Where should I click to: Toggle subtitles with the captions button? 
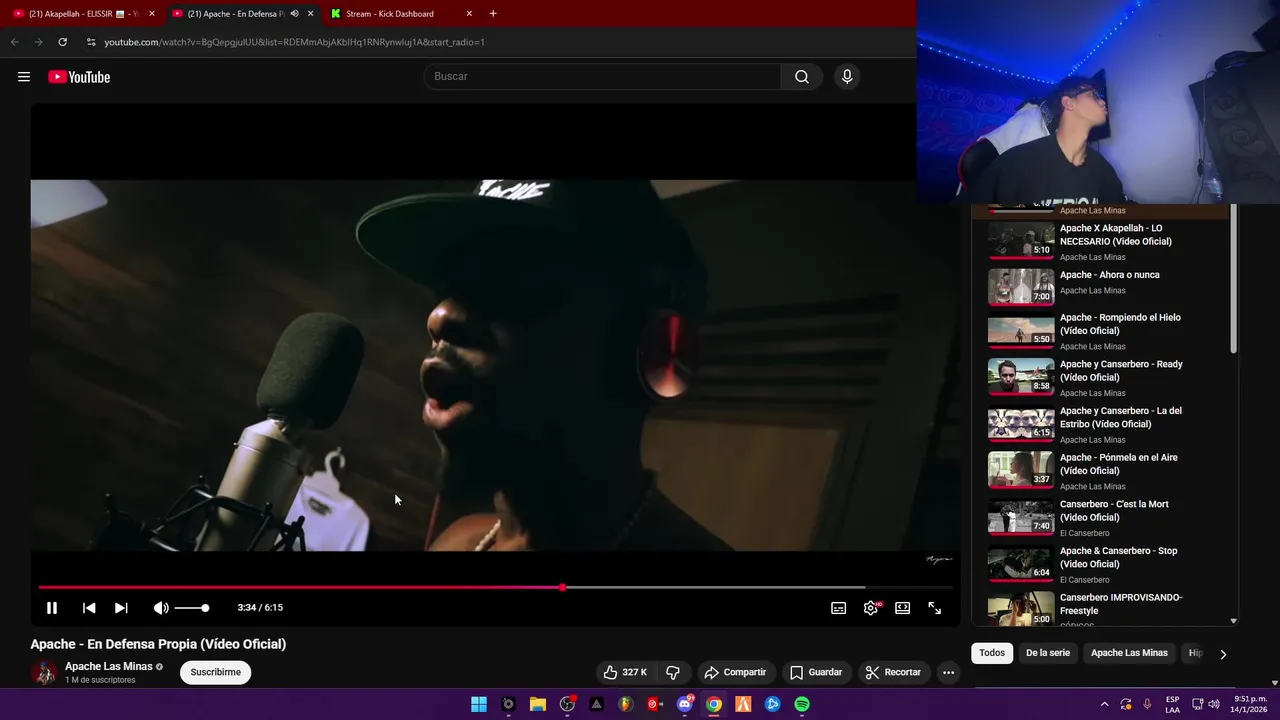(x=839, y=608)
